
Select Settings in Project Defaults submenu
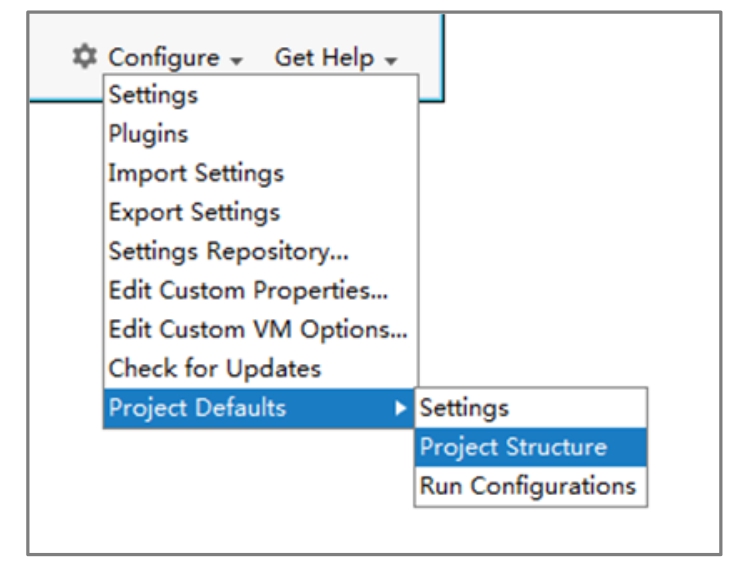[x=464, y=408]
